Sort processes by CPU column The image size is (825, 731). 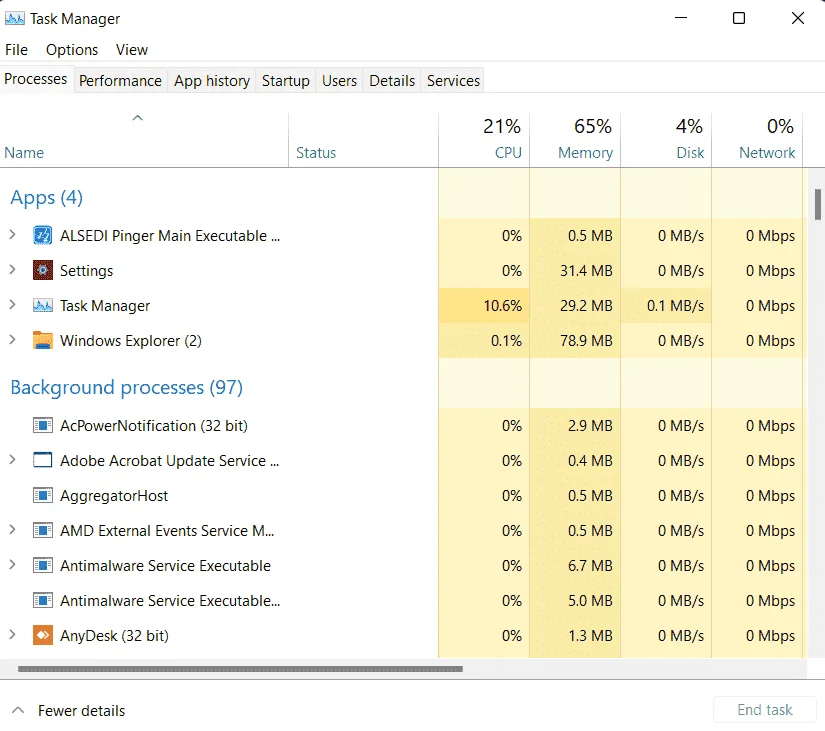(484, 140)
